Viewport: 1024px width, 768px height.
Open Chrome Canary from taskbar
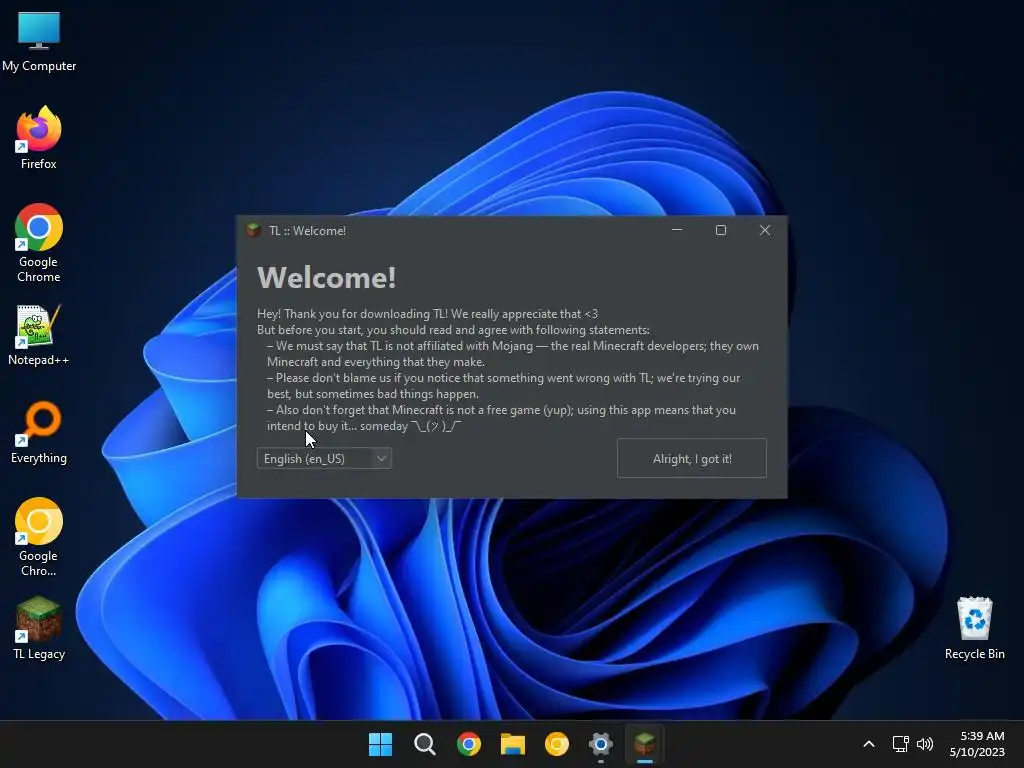pos(556,744)
